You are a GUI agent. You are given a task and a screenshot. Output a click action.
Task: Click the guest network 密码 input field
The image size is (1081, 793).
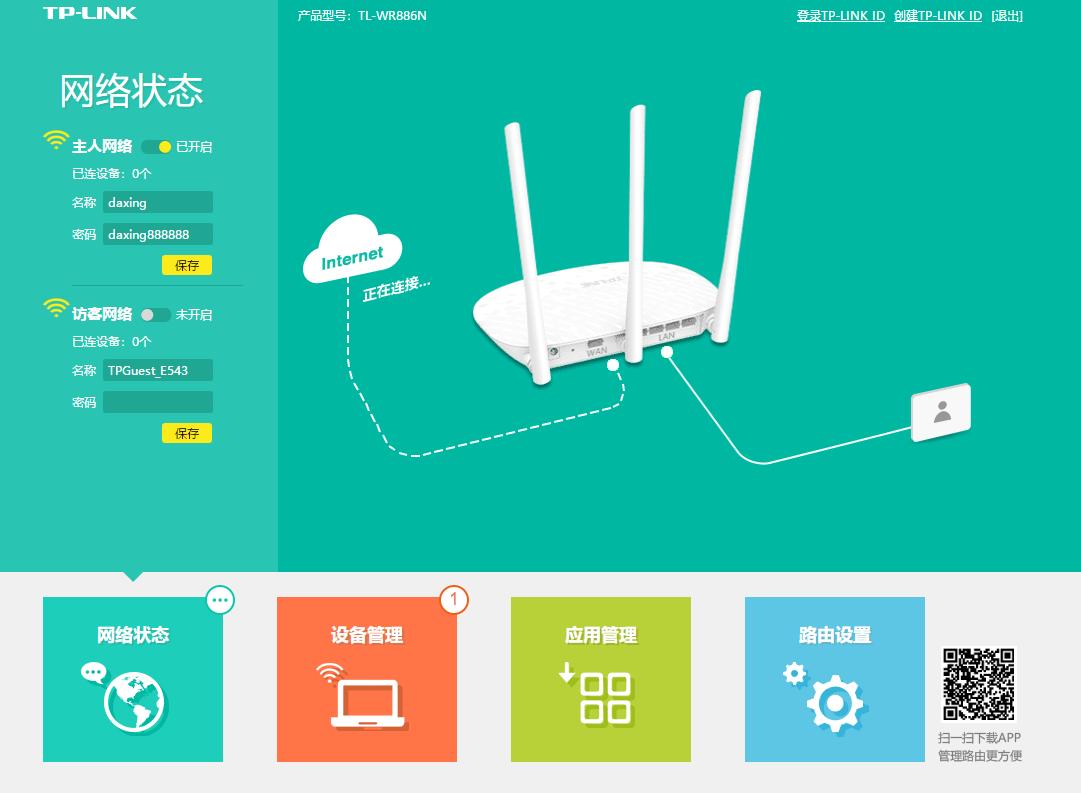157,402
